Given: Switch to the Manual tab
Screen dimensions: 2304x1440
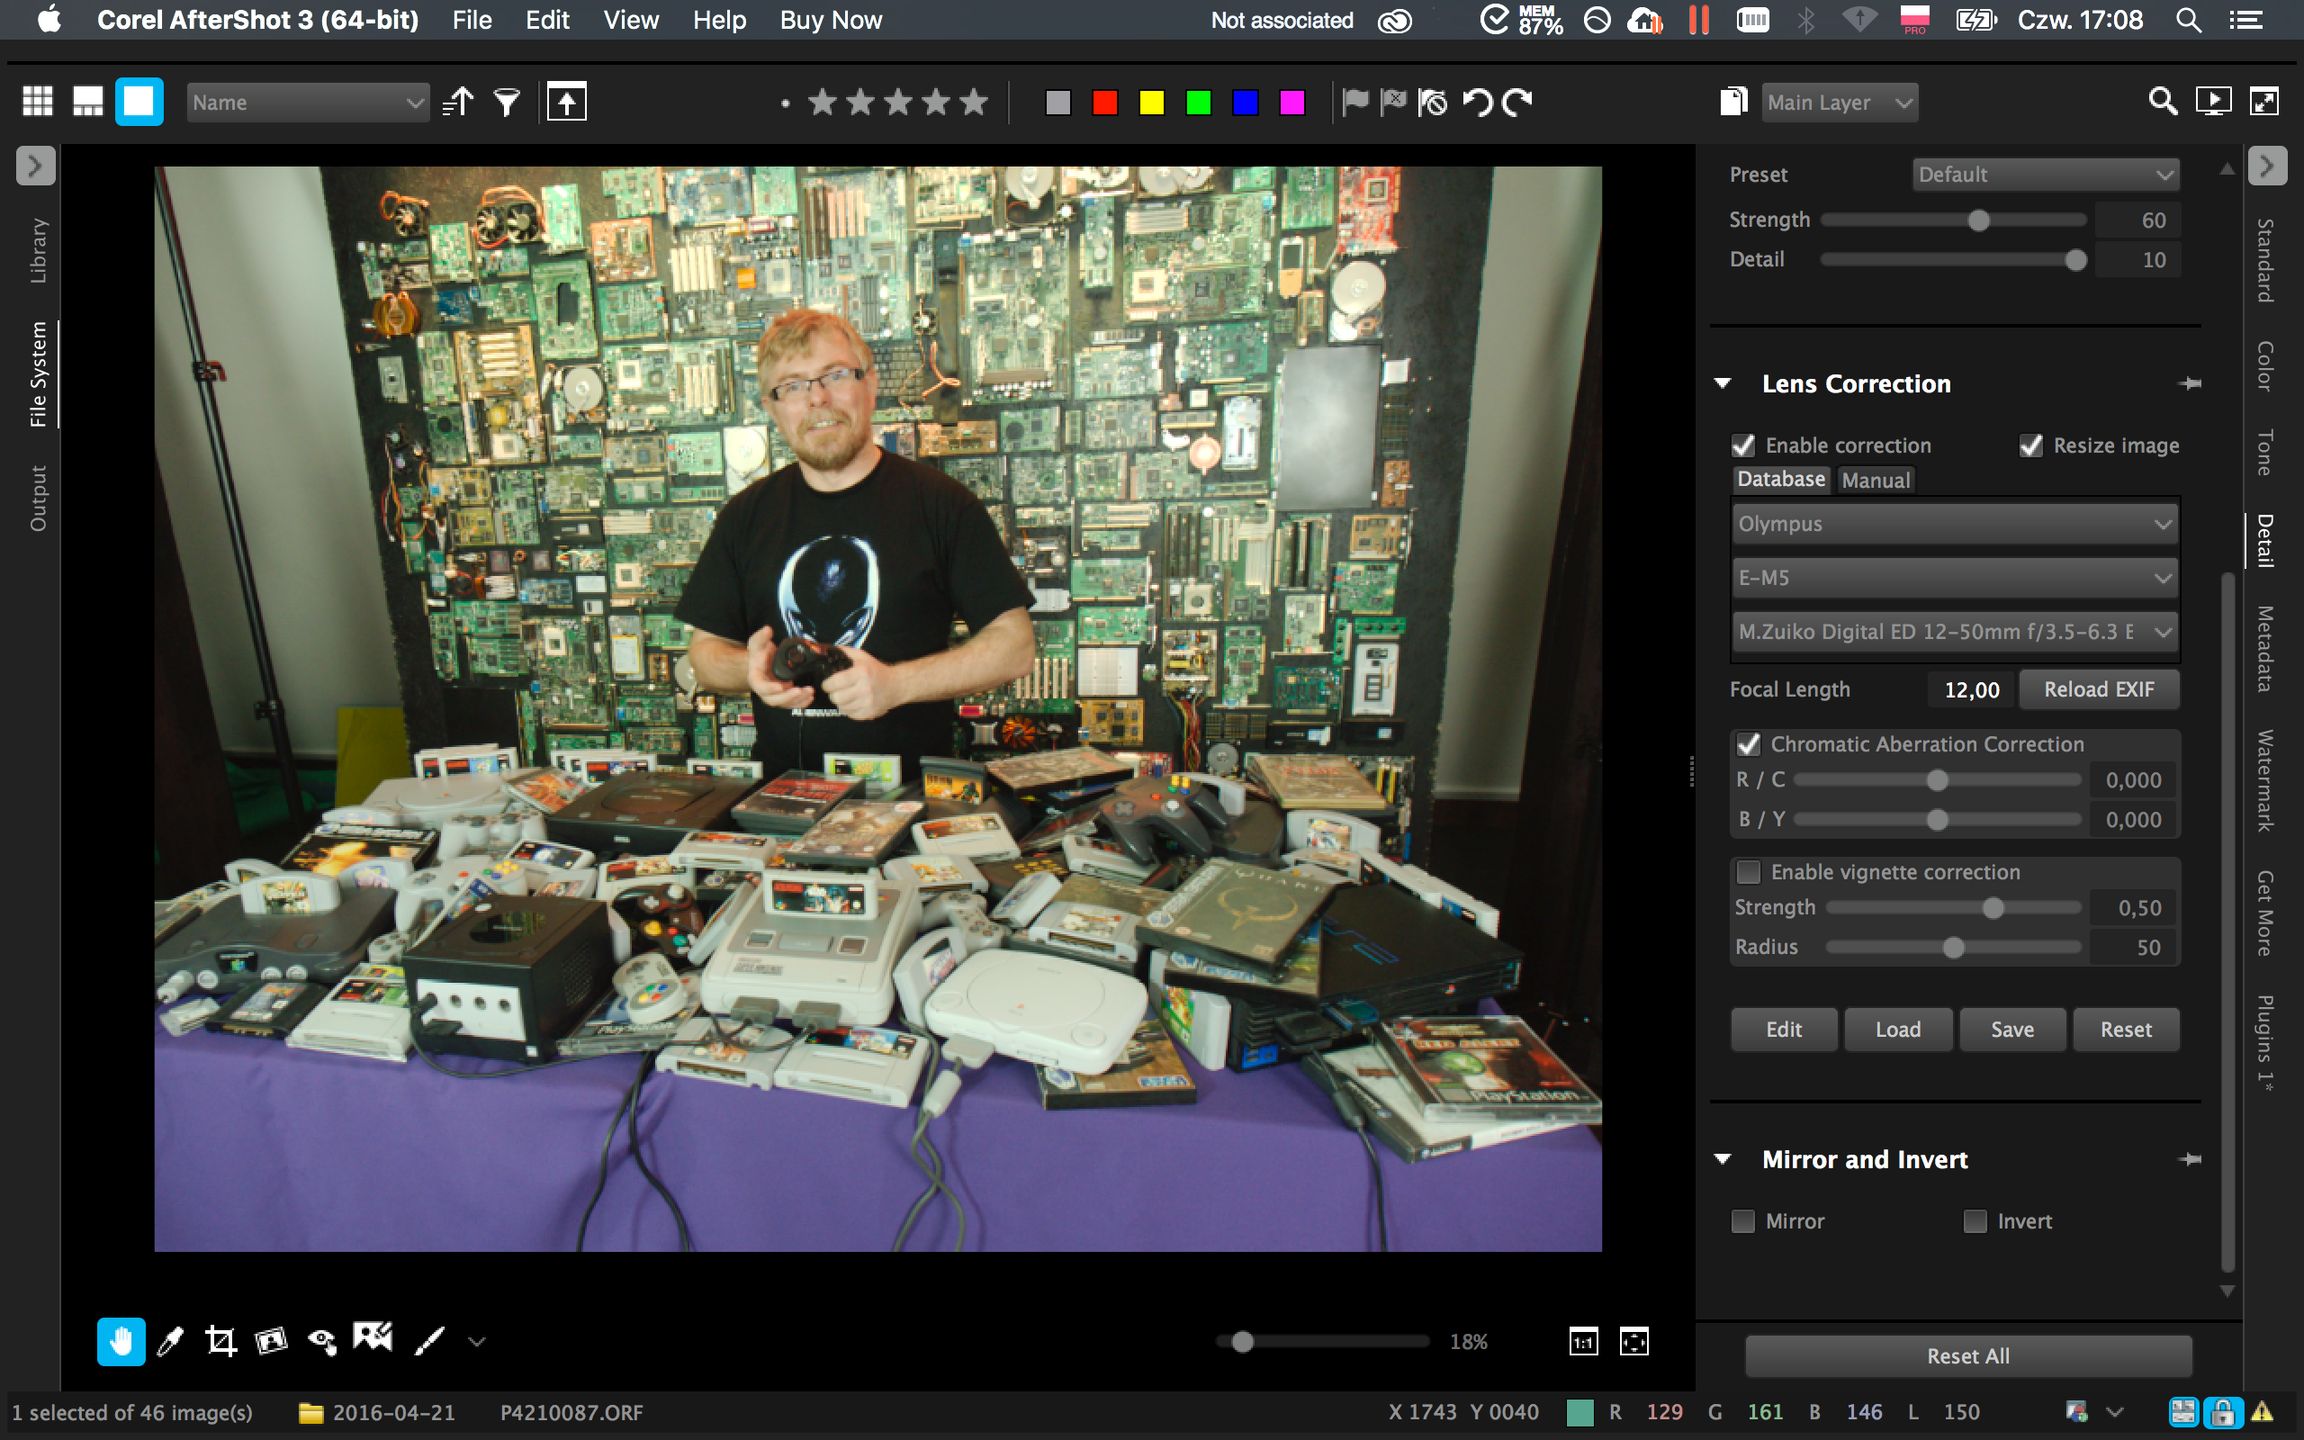Looking at the screenshot, I should (1875, 480).
